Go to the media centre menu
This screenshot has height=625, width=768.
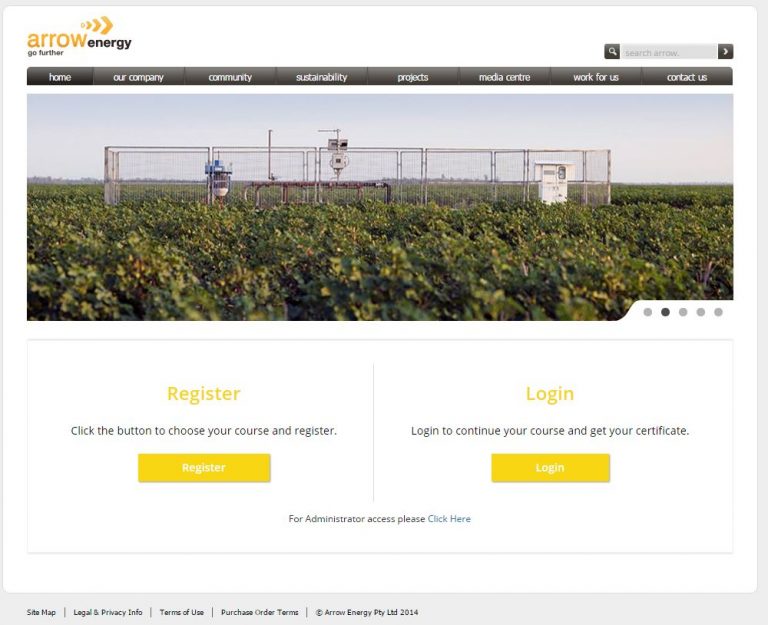[x=504, y=77]
